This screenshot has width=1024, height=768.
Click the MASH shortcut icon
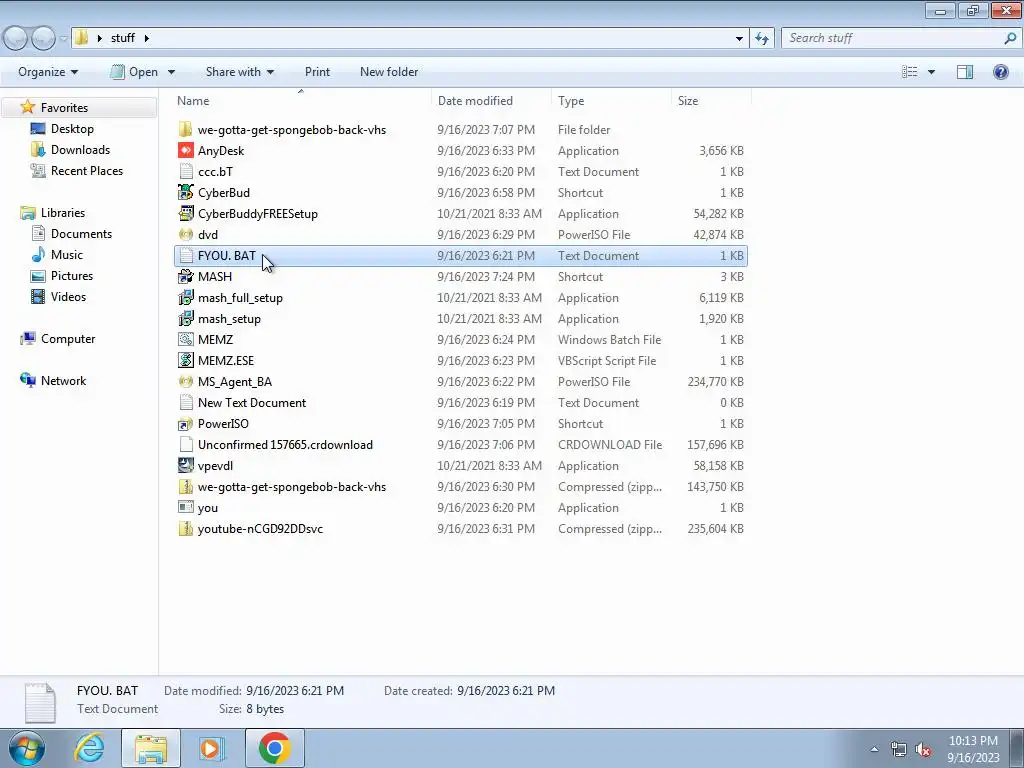185,277
